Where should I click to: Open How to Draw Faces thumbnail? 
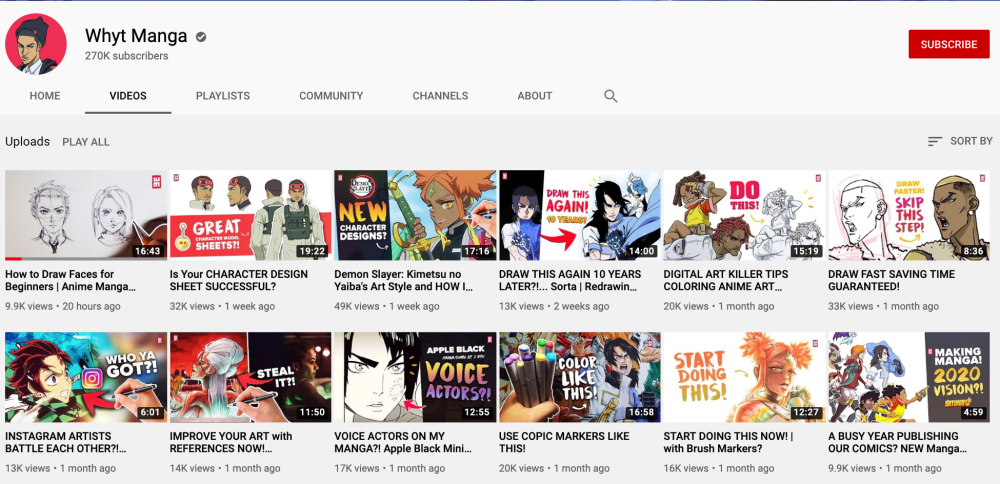tap(86, 215)
